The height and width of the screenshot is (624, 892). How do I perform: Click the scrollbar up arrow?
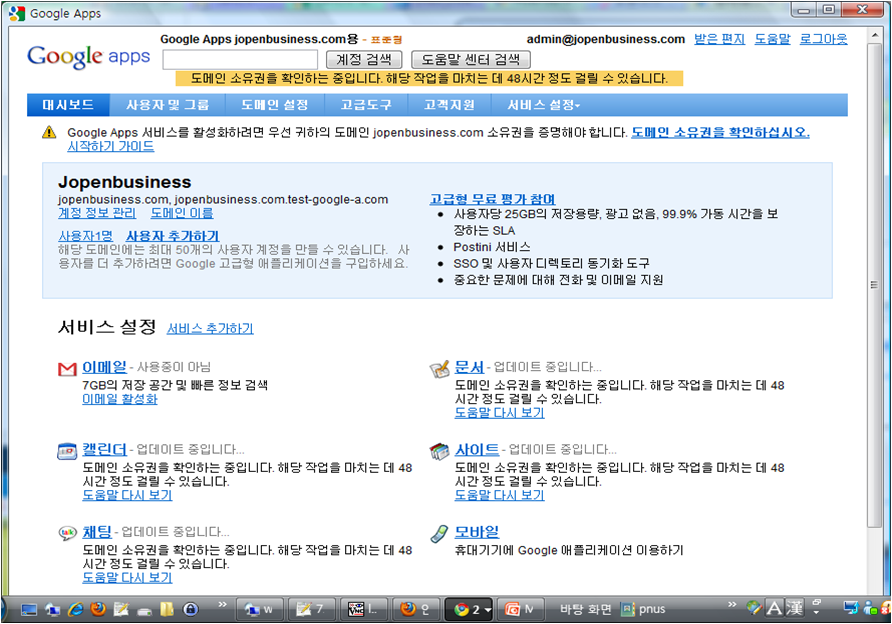(874, 35)
